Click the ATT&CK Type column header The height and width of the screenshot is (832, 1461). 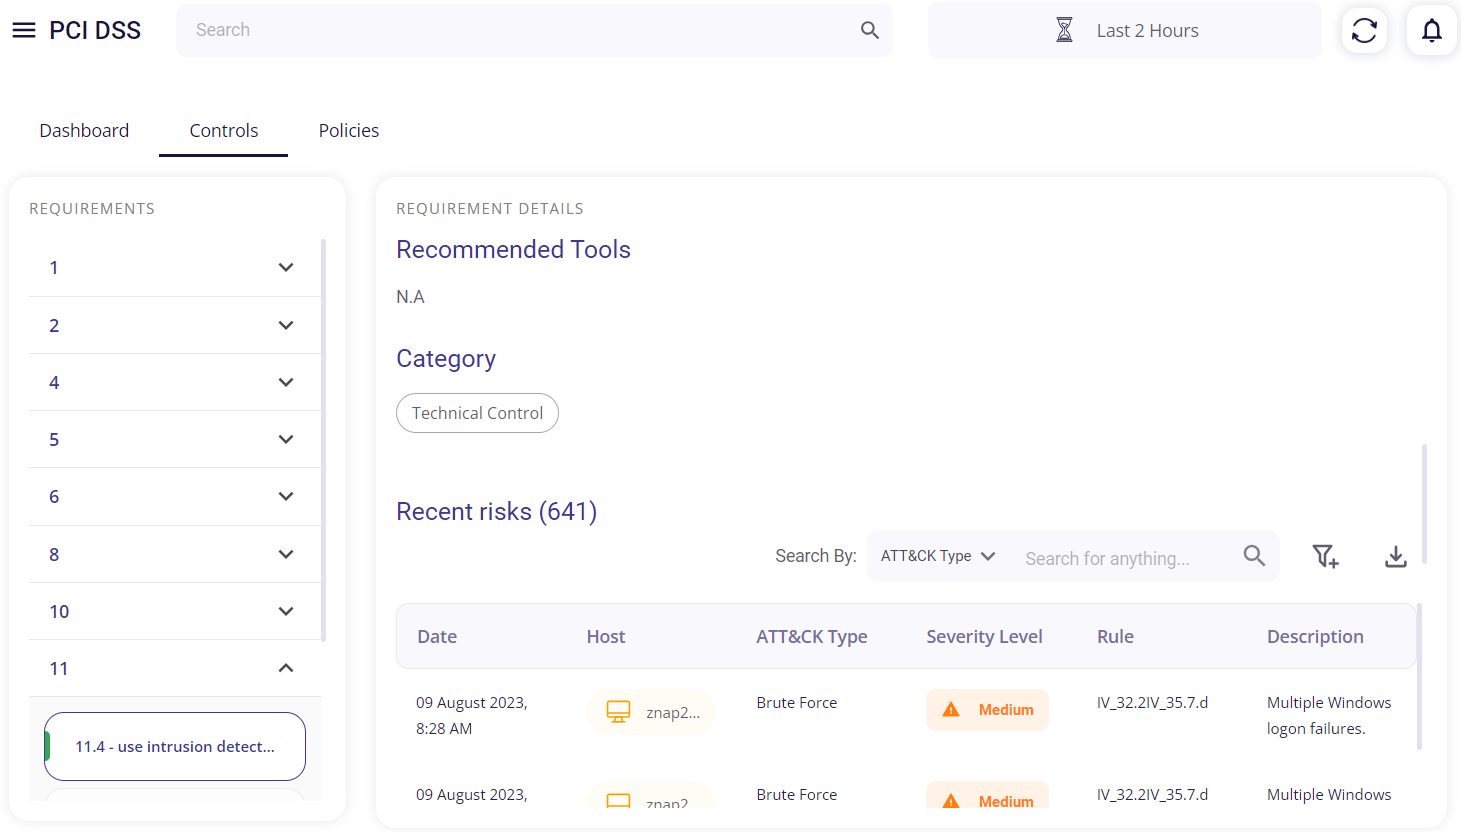pyautogui.click(x=812, y=637)
